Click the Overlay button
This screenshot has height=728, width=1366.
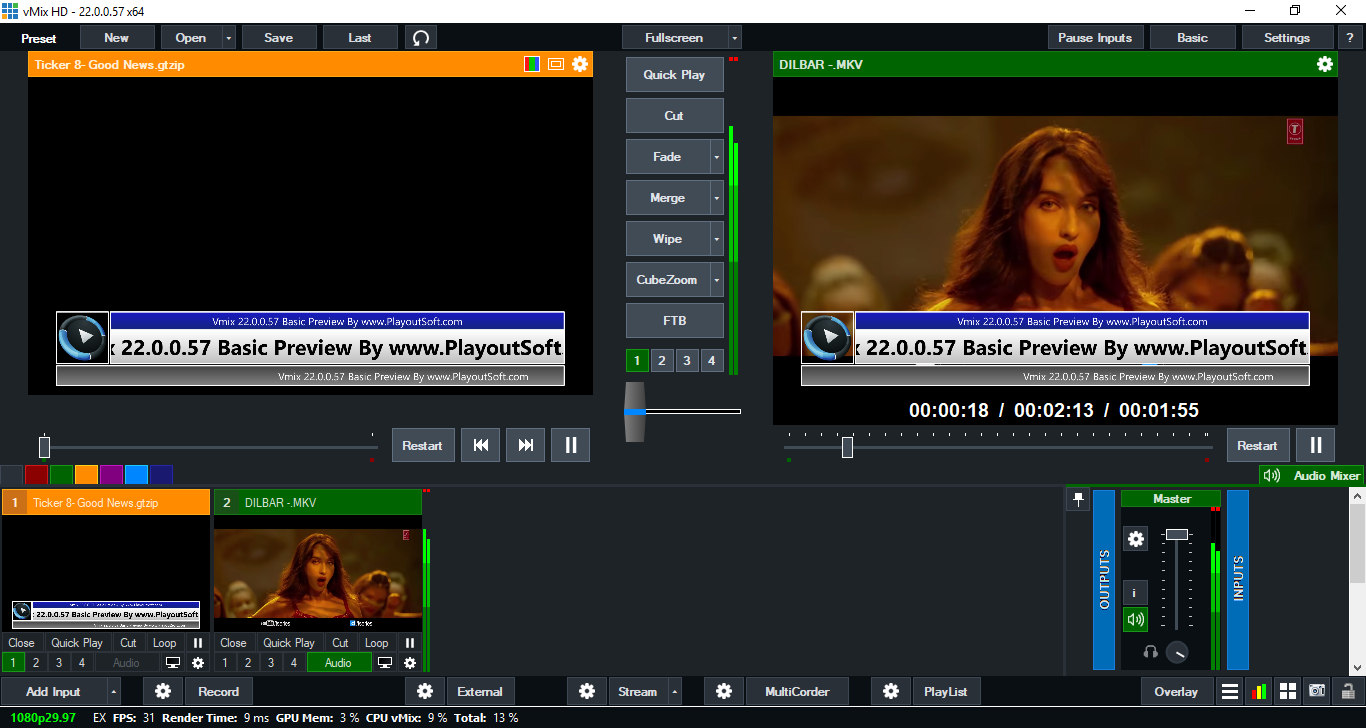[1176, 691]
